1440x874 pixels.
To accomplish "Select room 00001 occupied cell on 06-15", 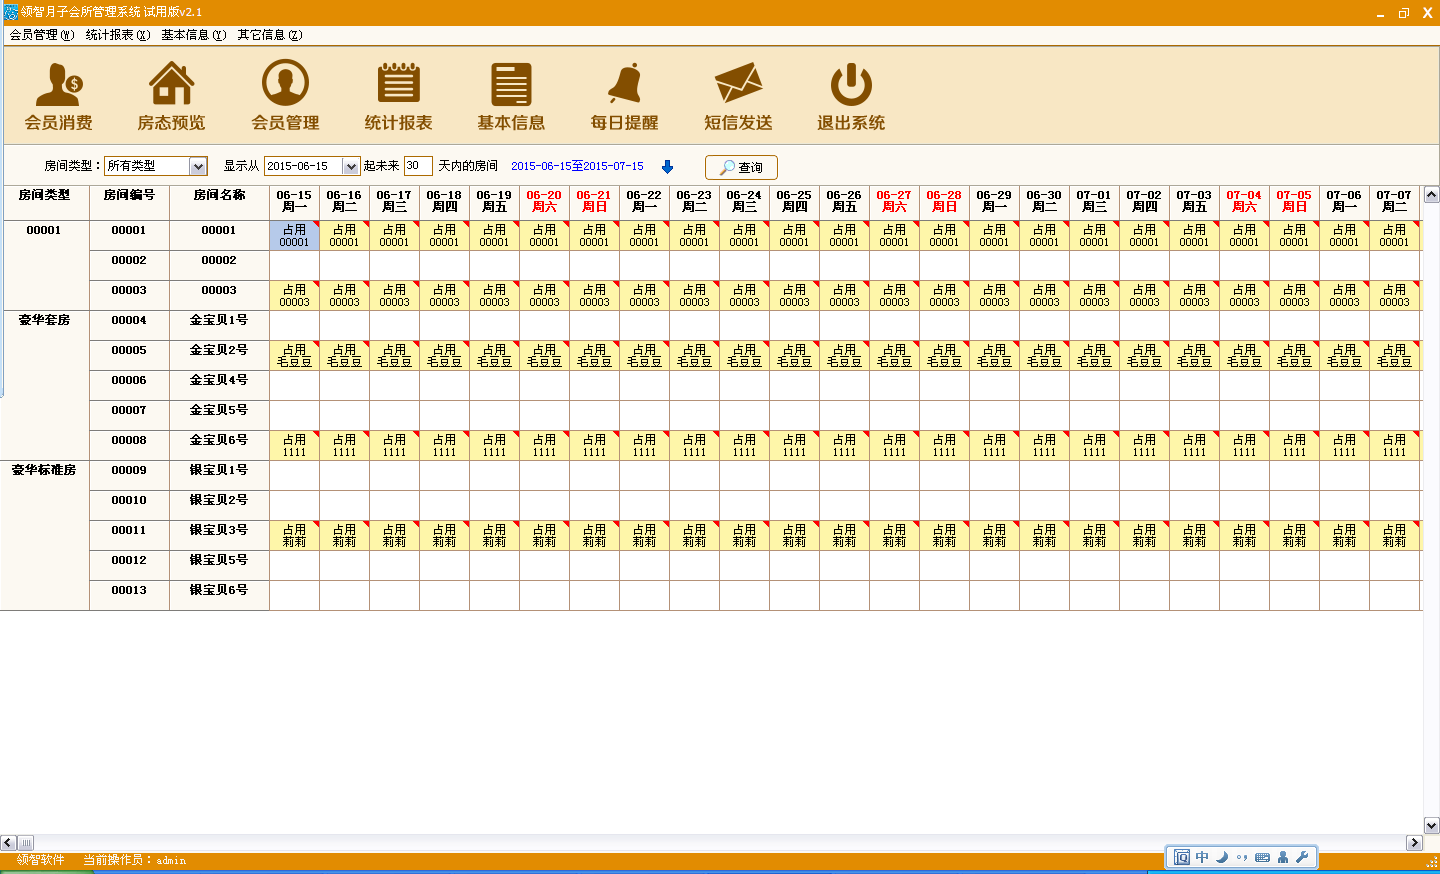I will pos(294,236).
